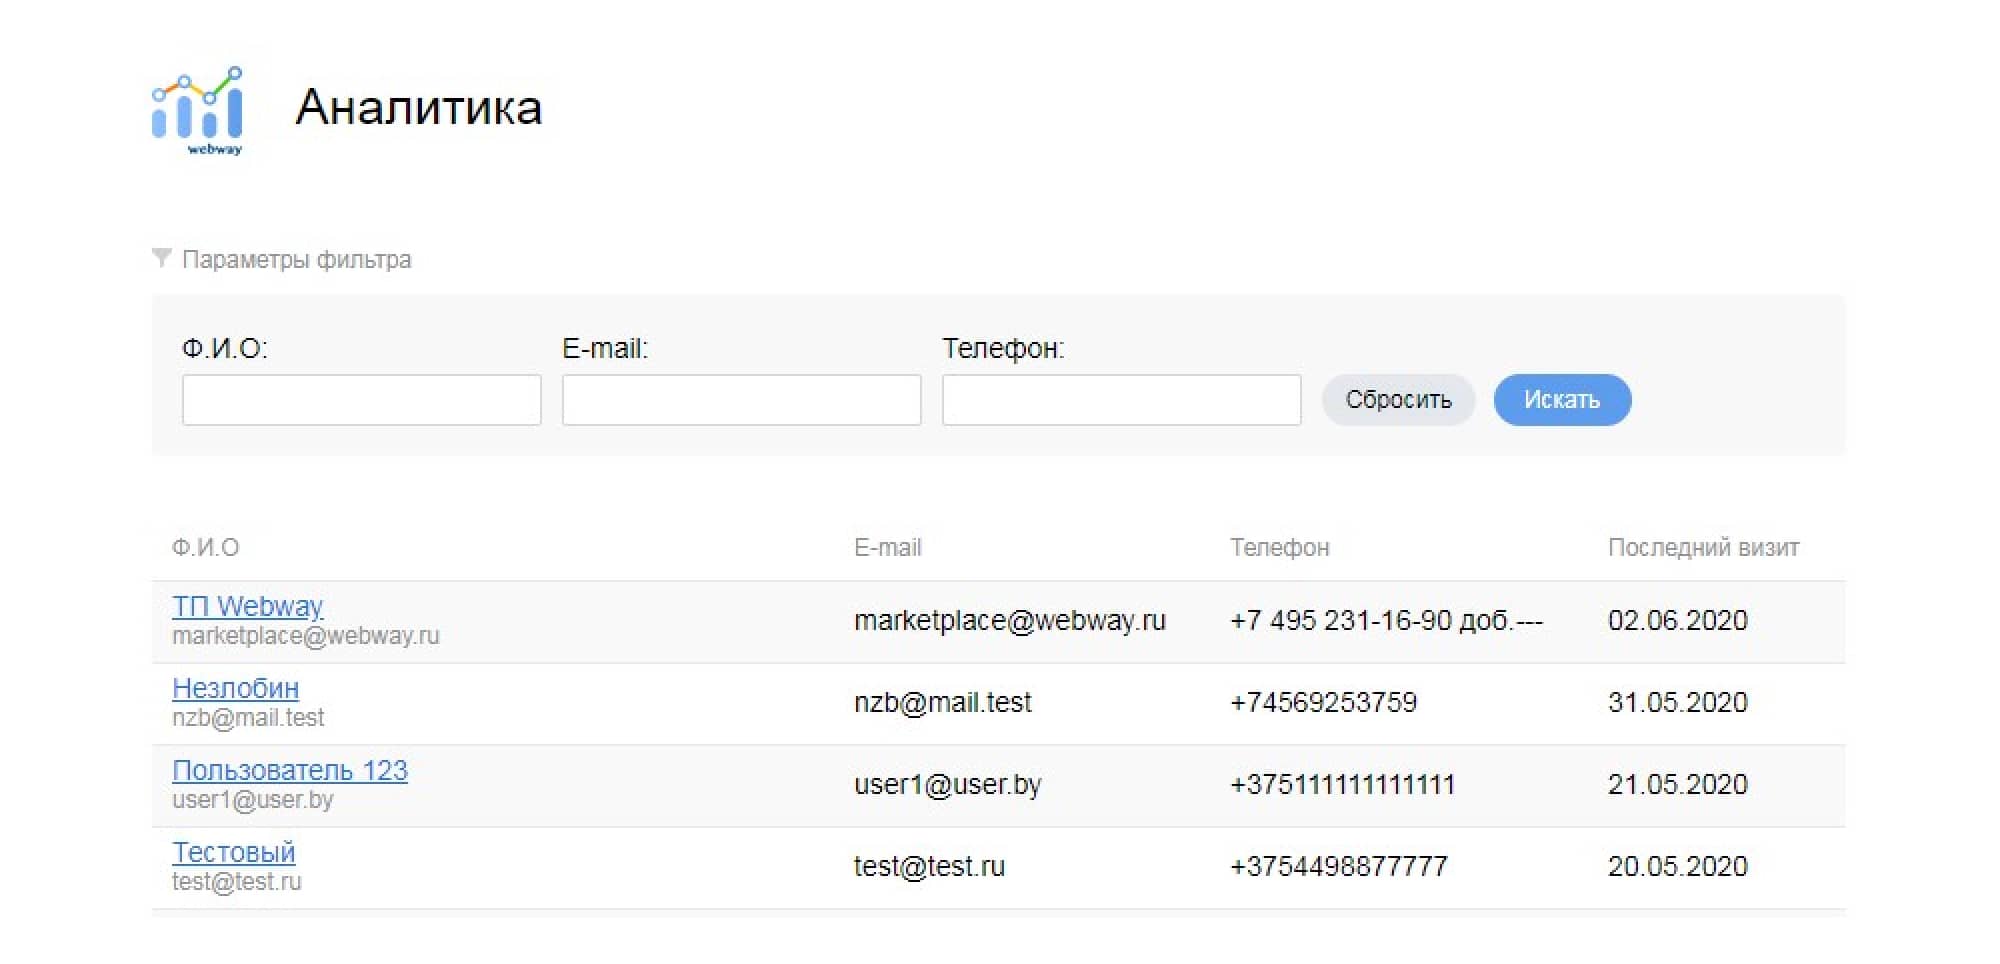Select last visit date 20.05.2020
Screen dimensions: 2000x964
tap(1678, 867)
